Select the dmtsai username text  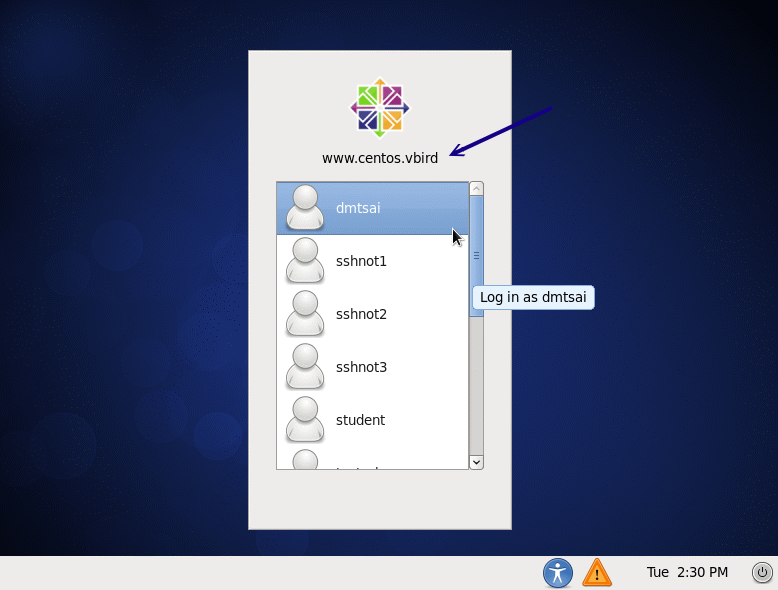tap(358, 208)
